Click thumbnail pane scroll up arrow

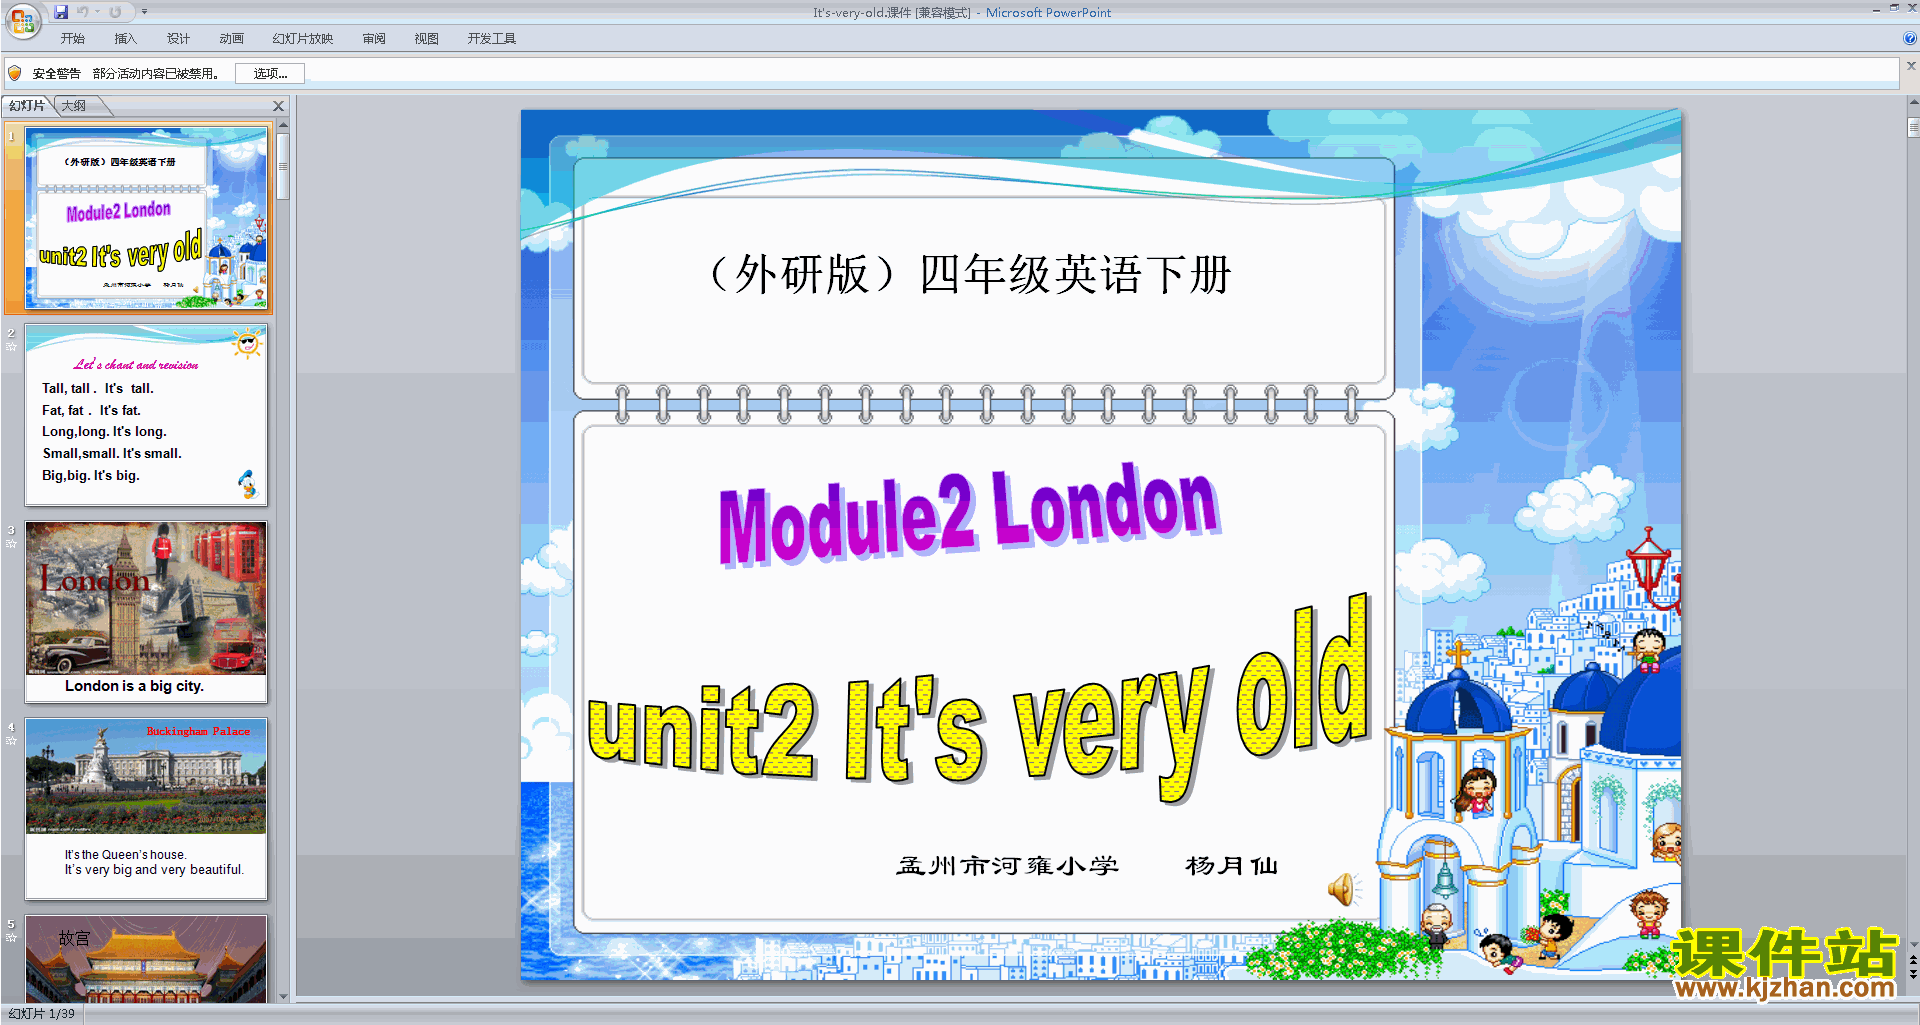coord(283,125)
